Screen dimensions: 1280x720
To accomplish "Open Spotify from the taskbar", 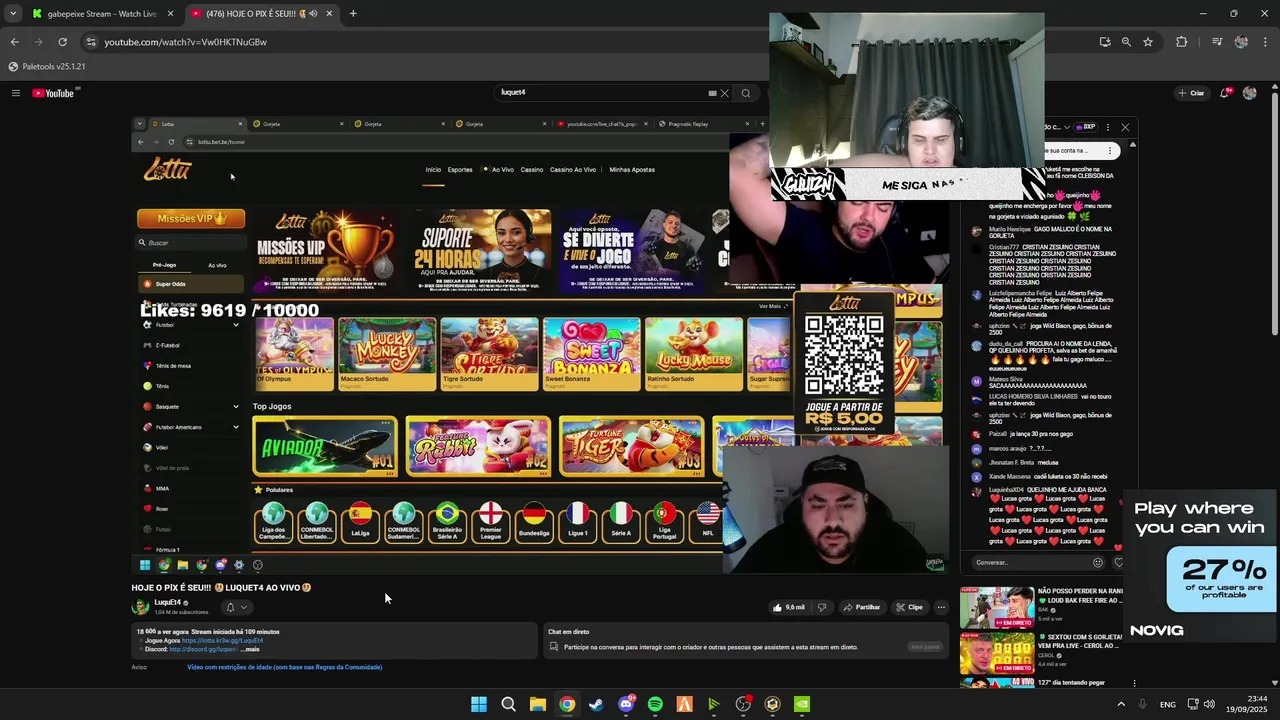I will 655,704.
